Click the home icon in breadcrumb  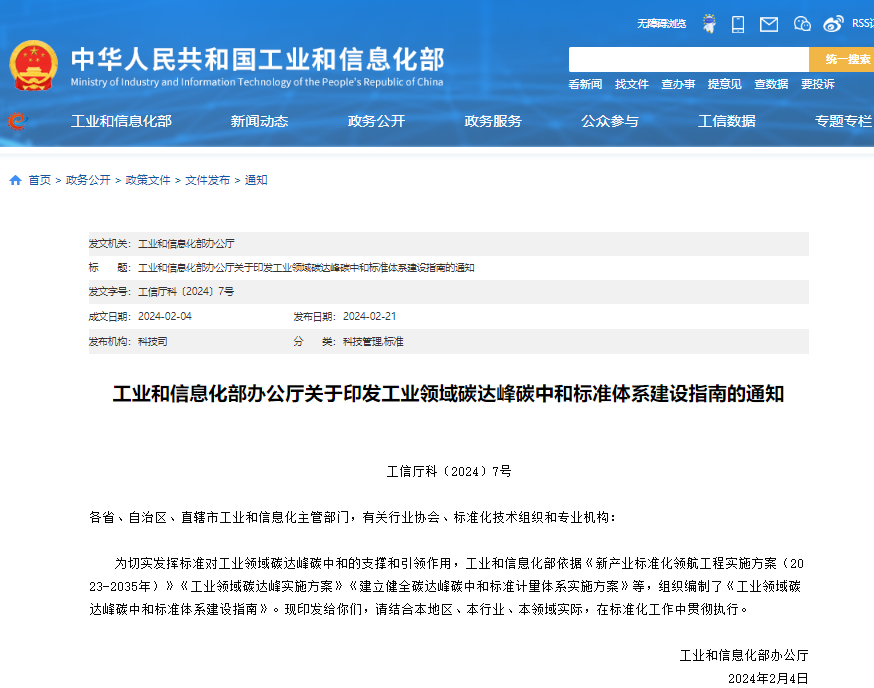[15, 181]
